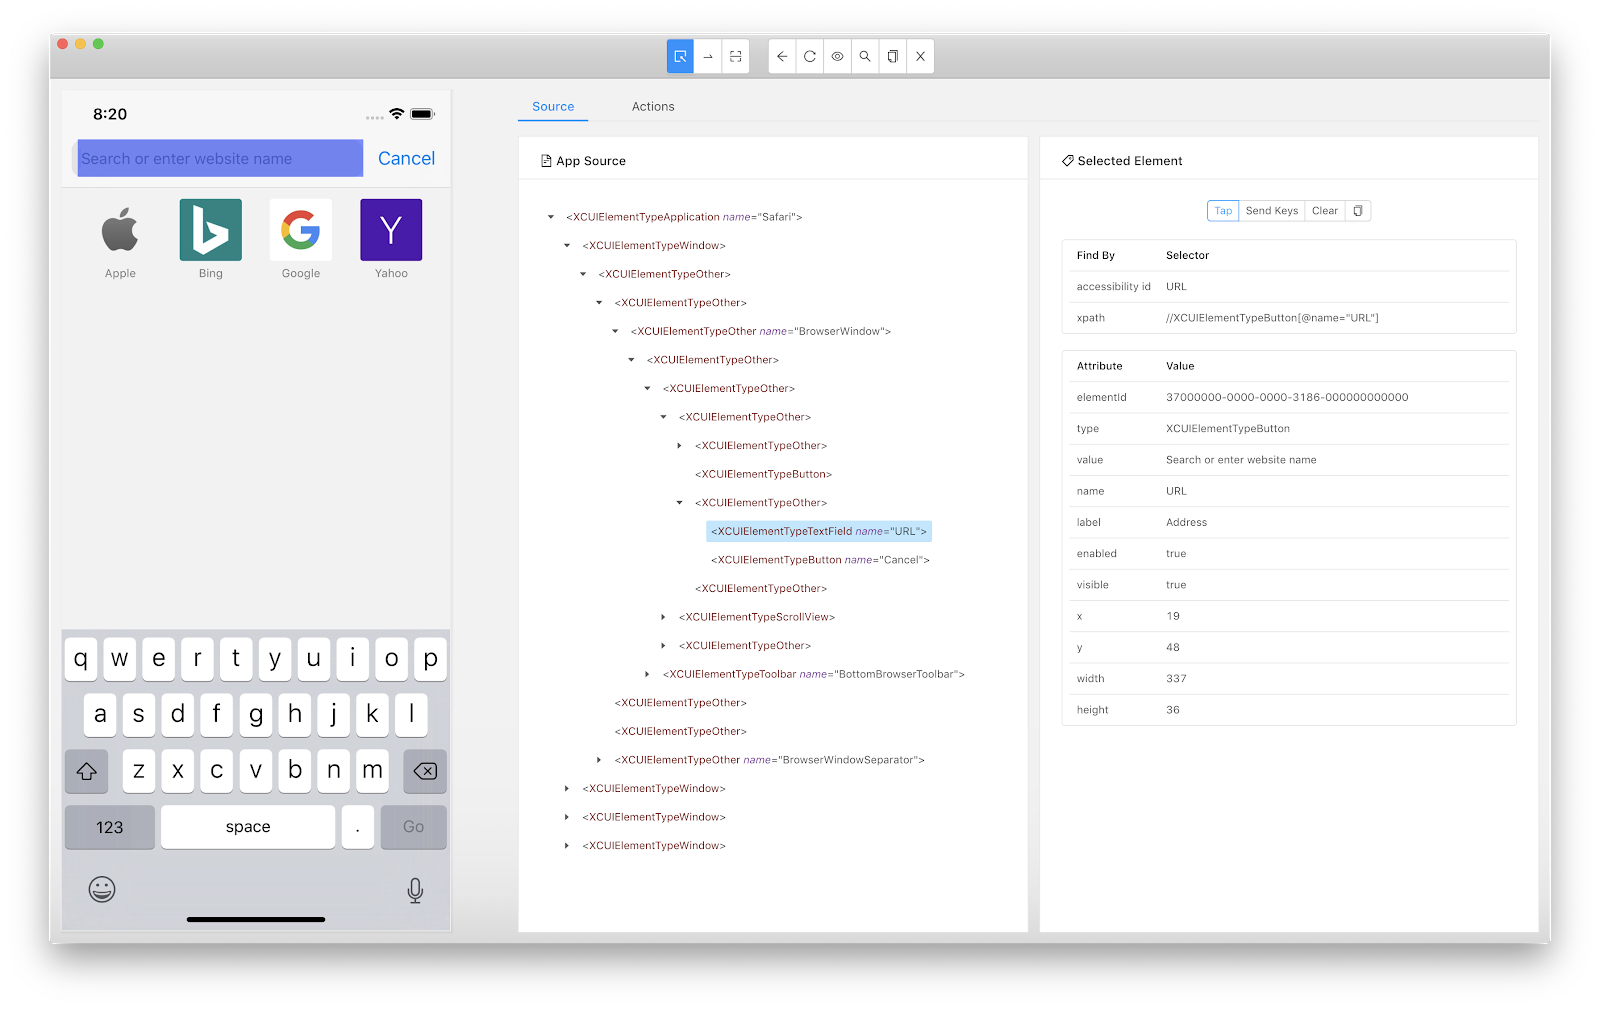Tap the p key on keyboard

[431, 659]
